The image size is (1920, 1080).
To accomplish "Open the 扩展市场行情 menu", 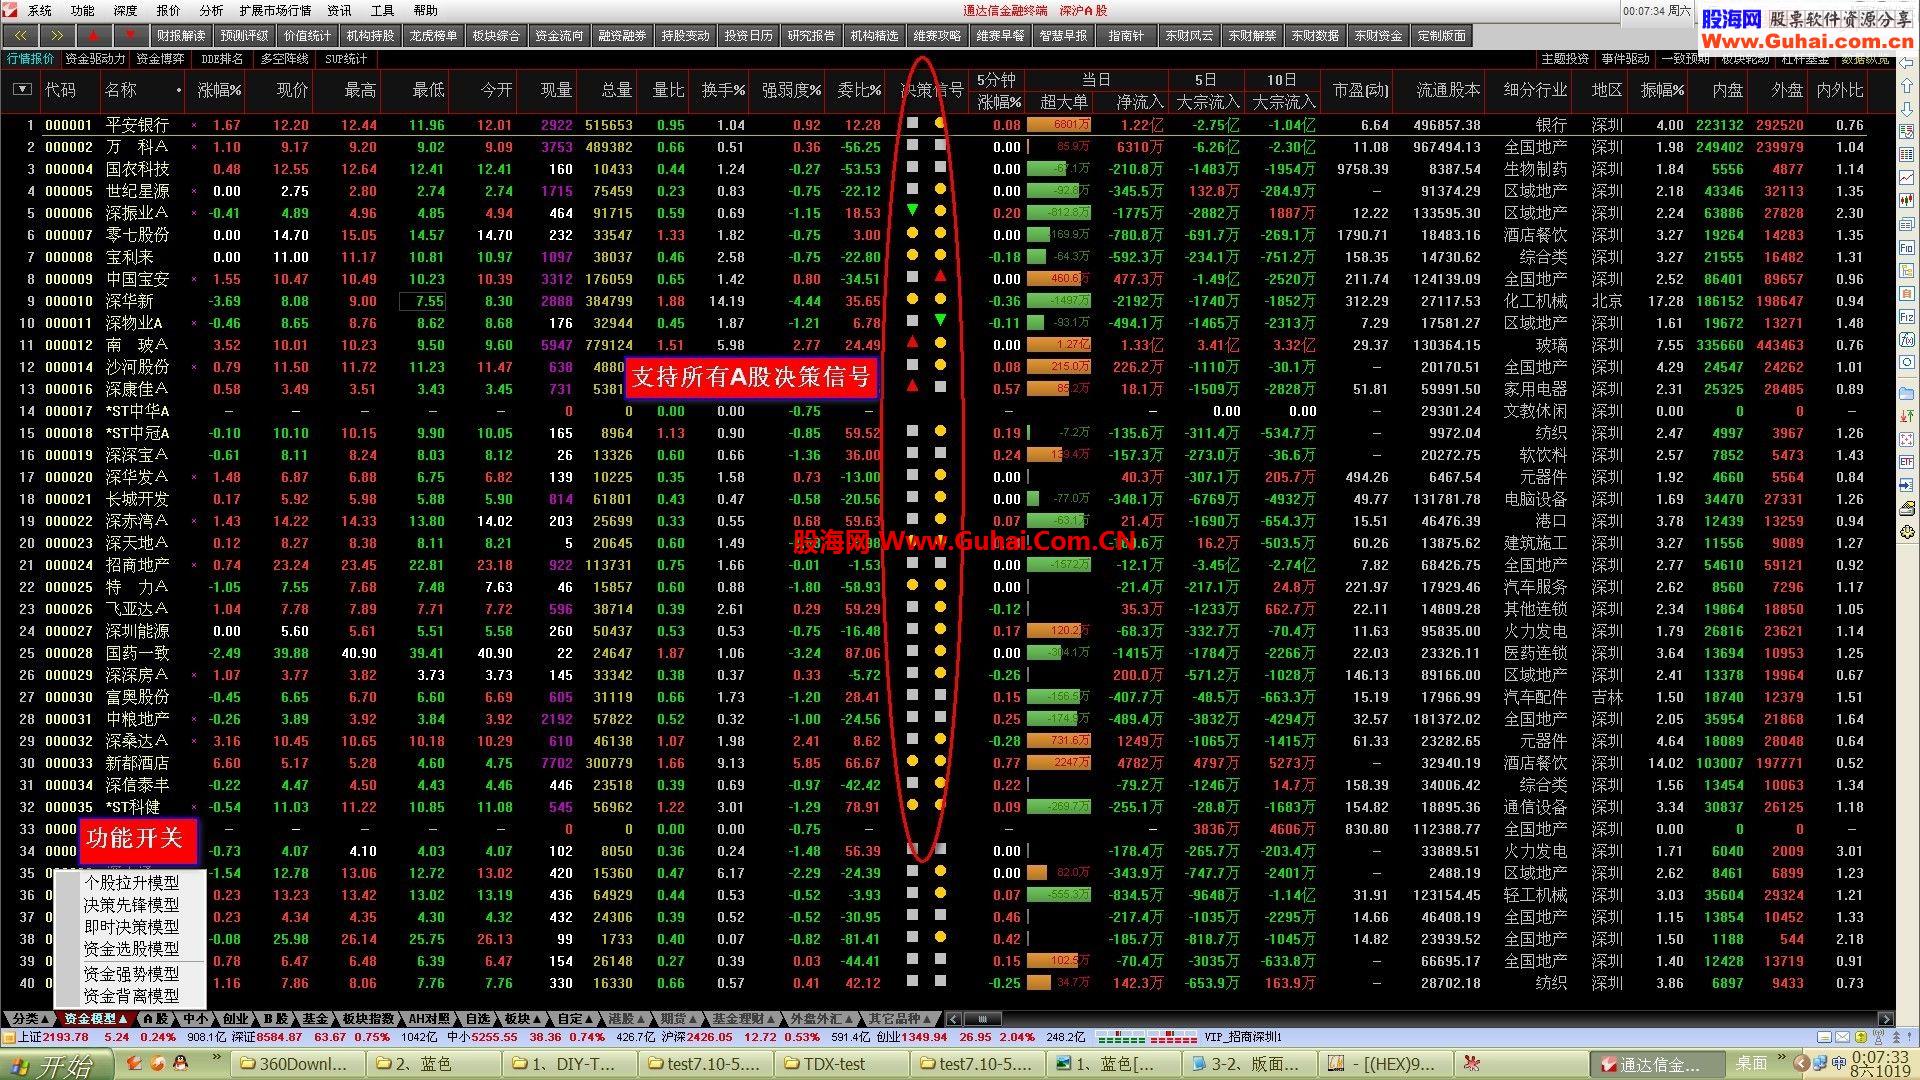I will (275, 10).
